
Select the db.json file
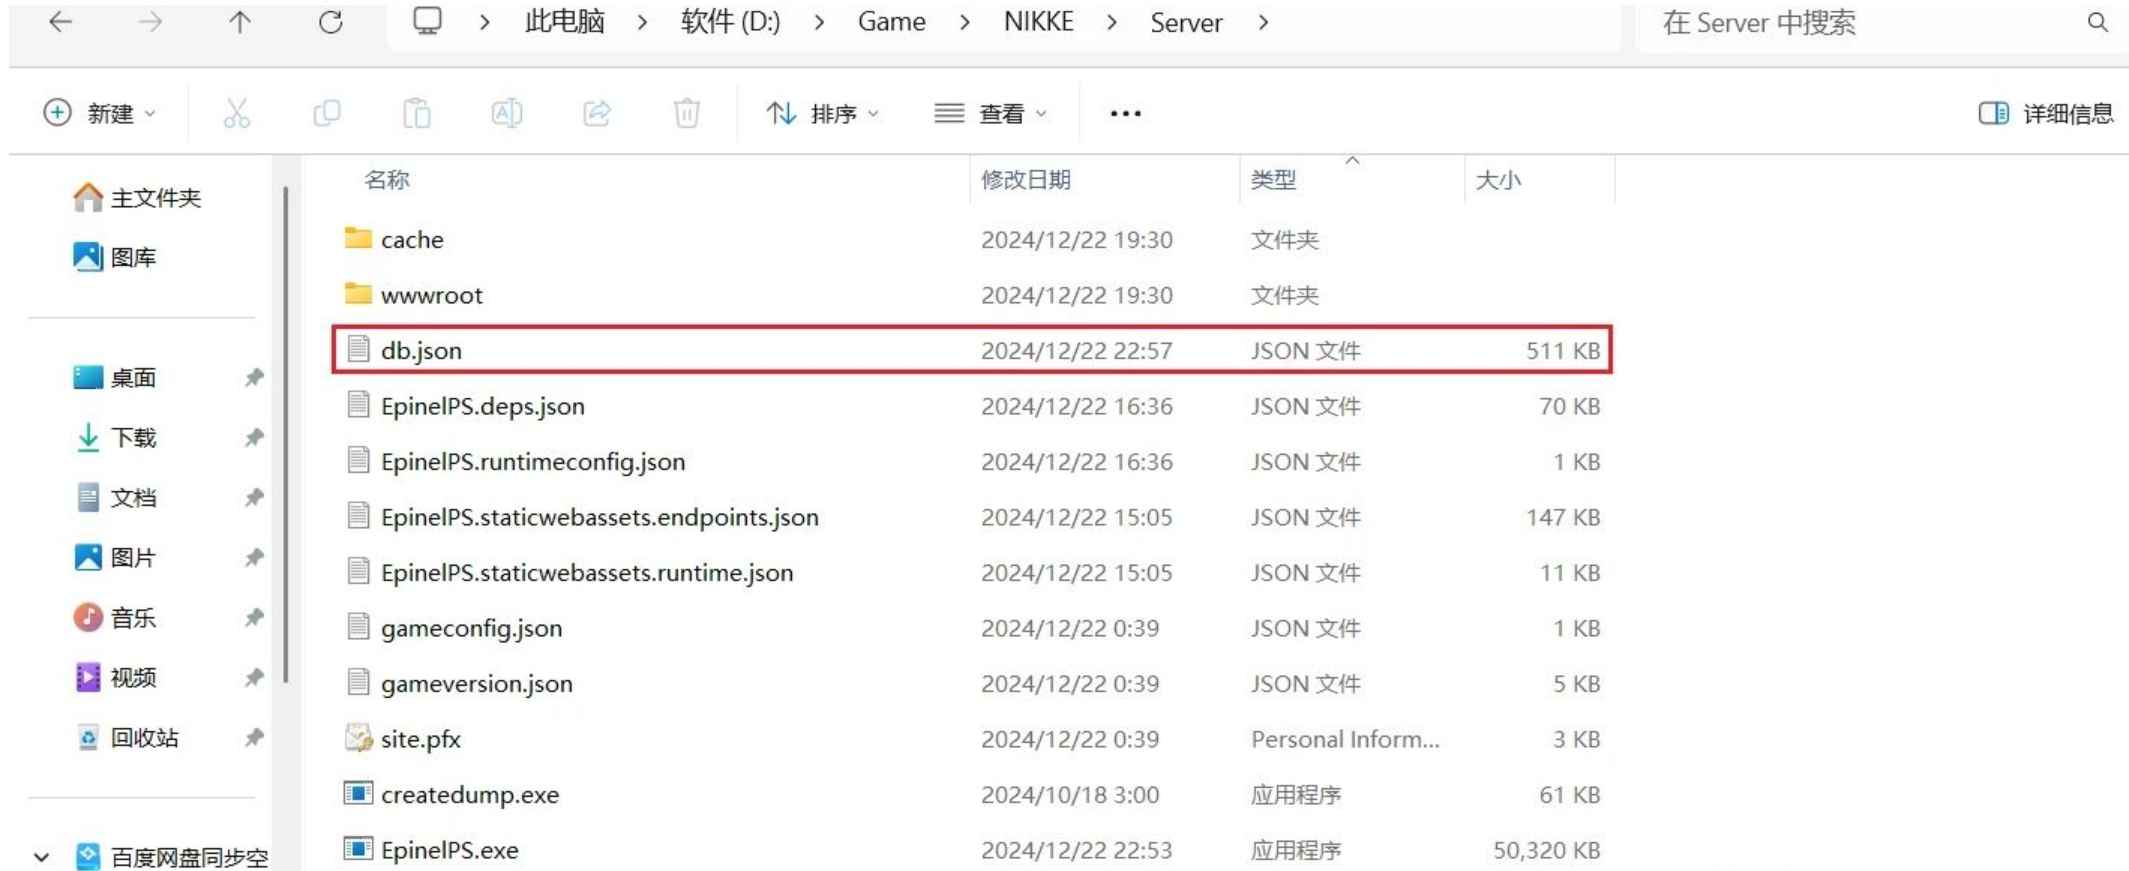(x=421, y=351)
